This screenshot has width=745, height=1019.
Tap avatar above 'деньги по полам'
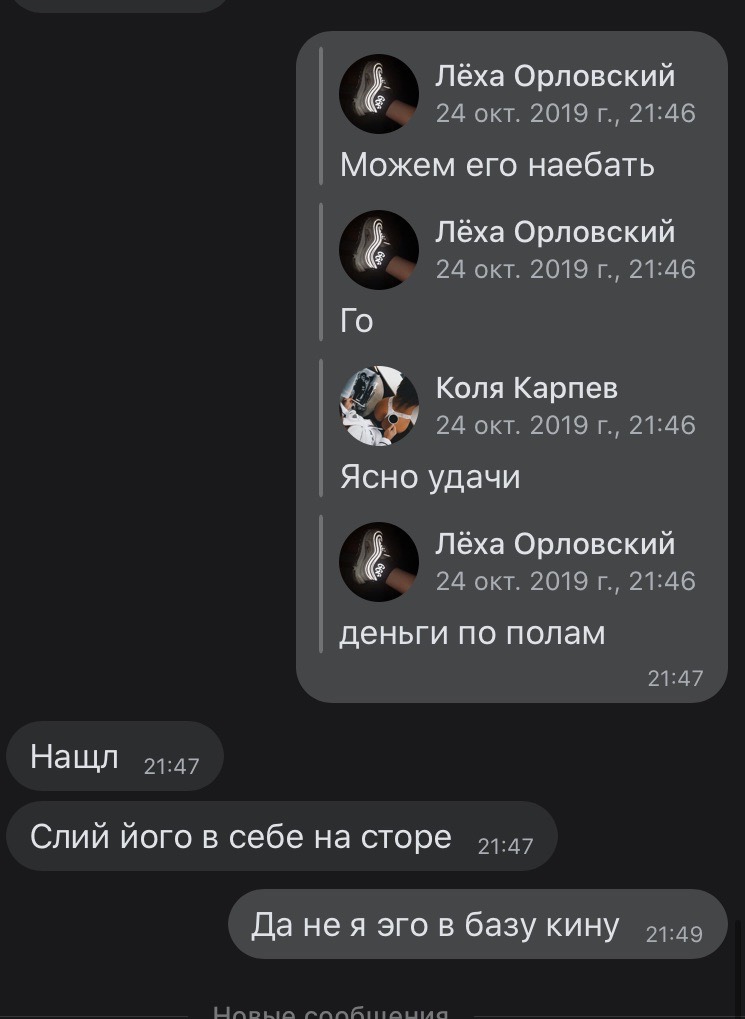point(379,561)
